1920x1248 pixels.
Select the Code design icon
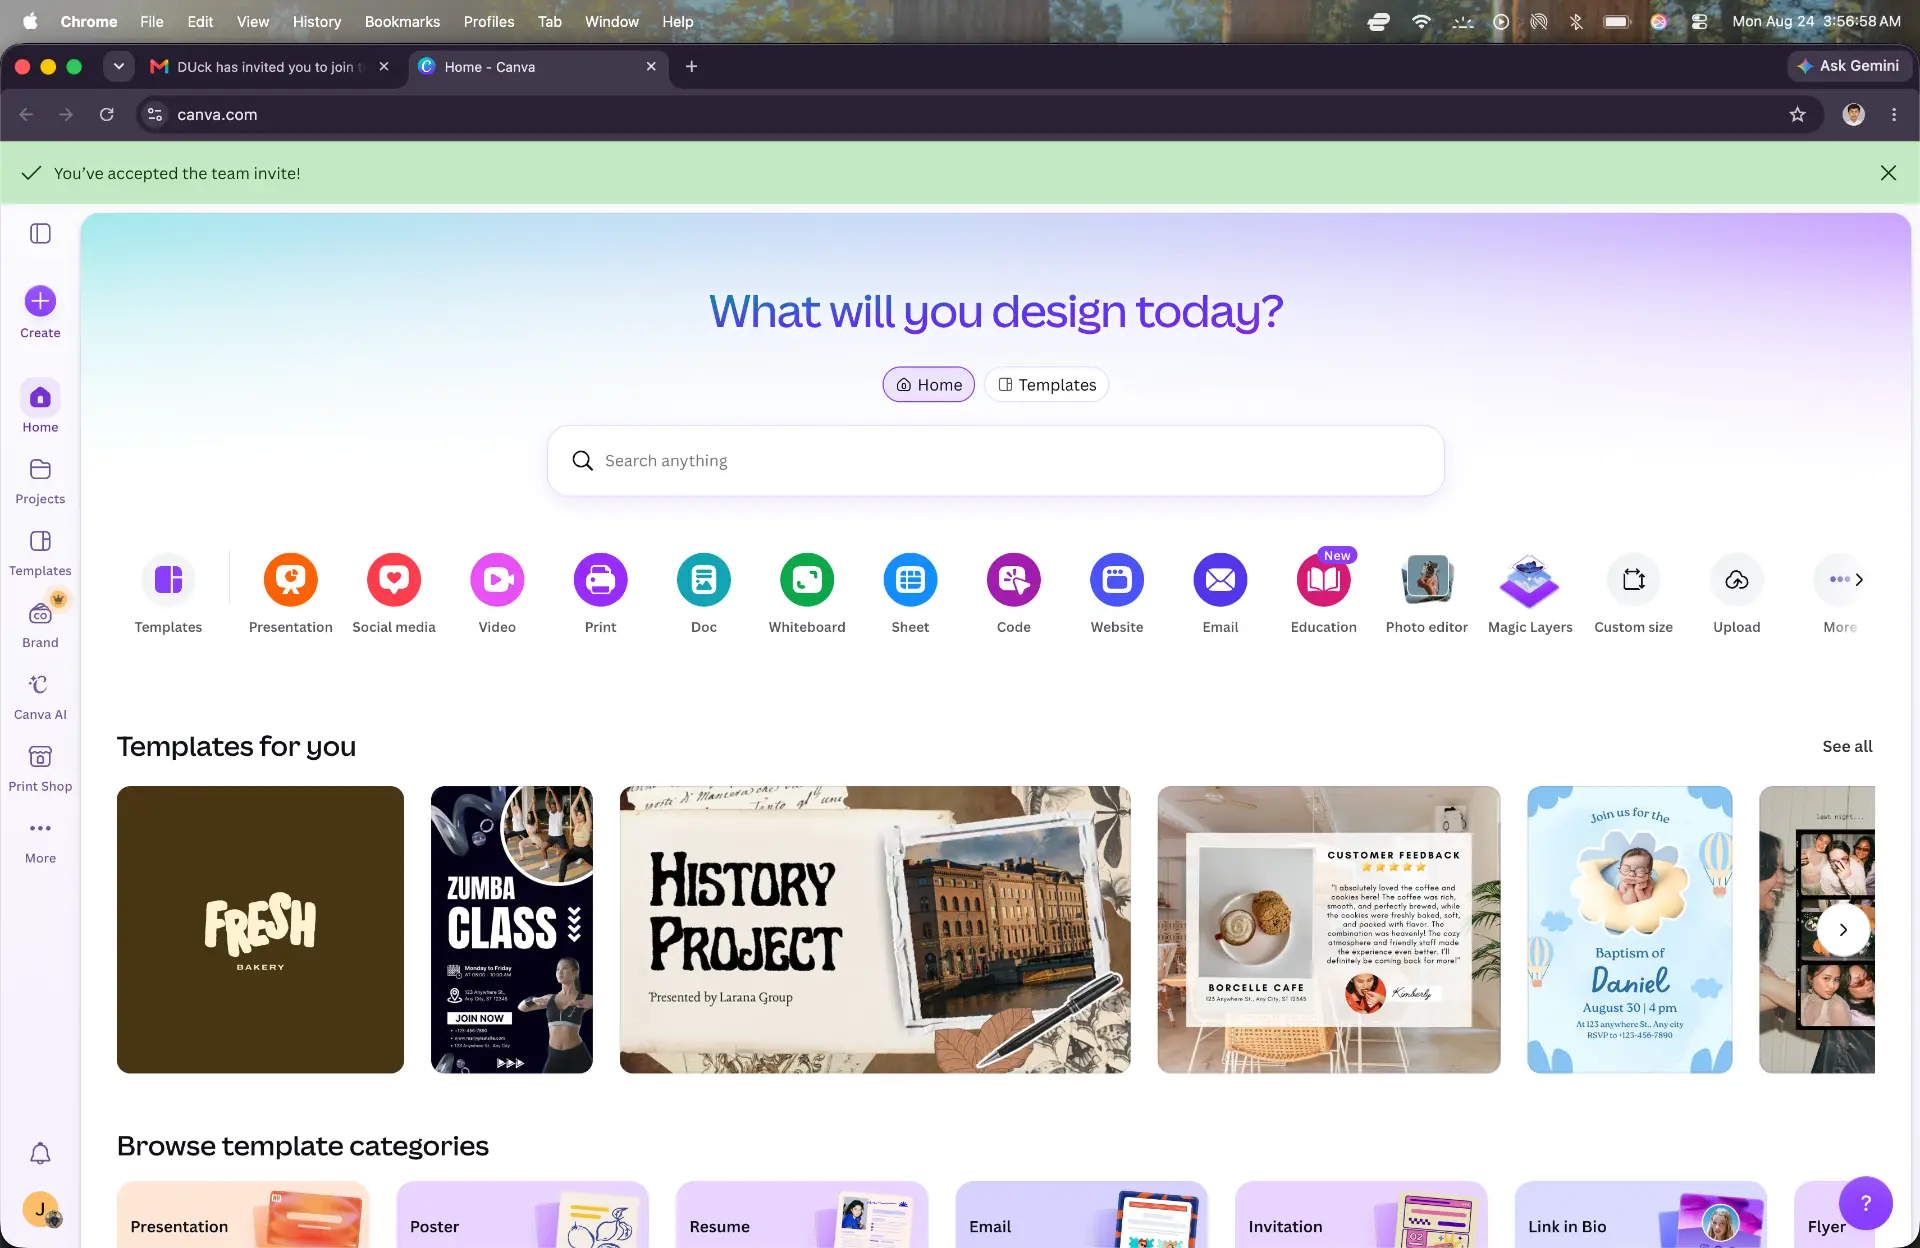[x=1014, y=579]
